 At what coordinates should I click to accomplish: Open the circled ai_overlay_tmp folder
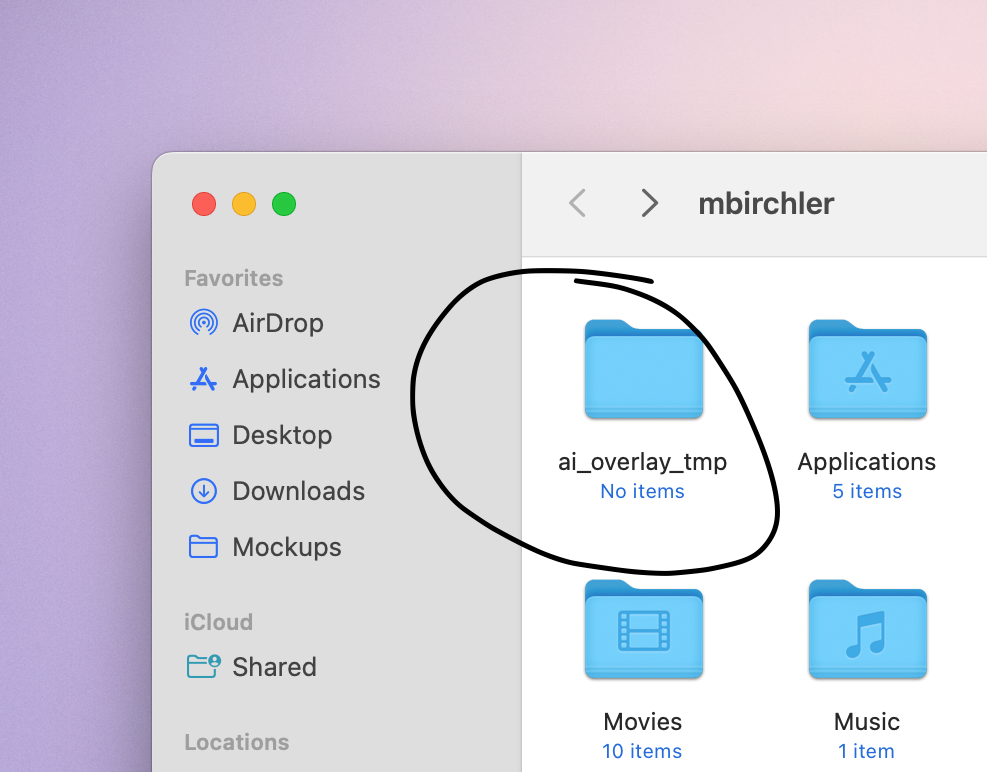(643, 369)
